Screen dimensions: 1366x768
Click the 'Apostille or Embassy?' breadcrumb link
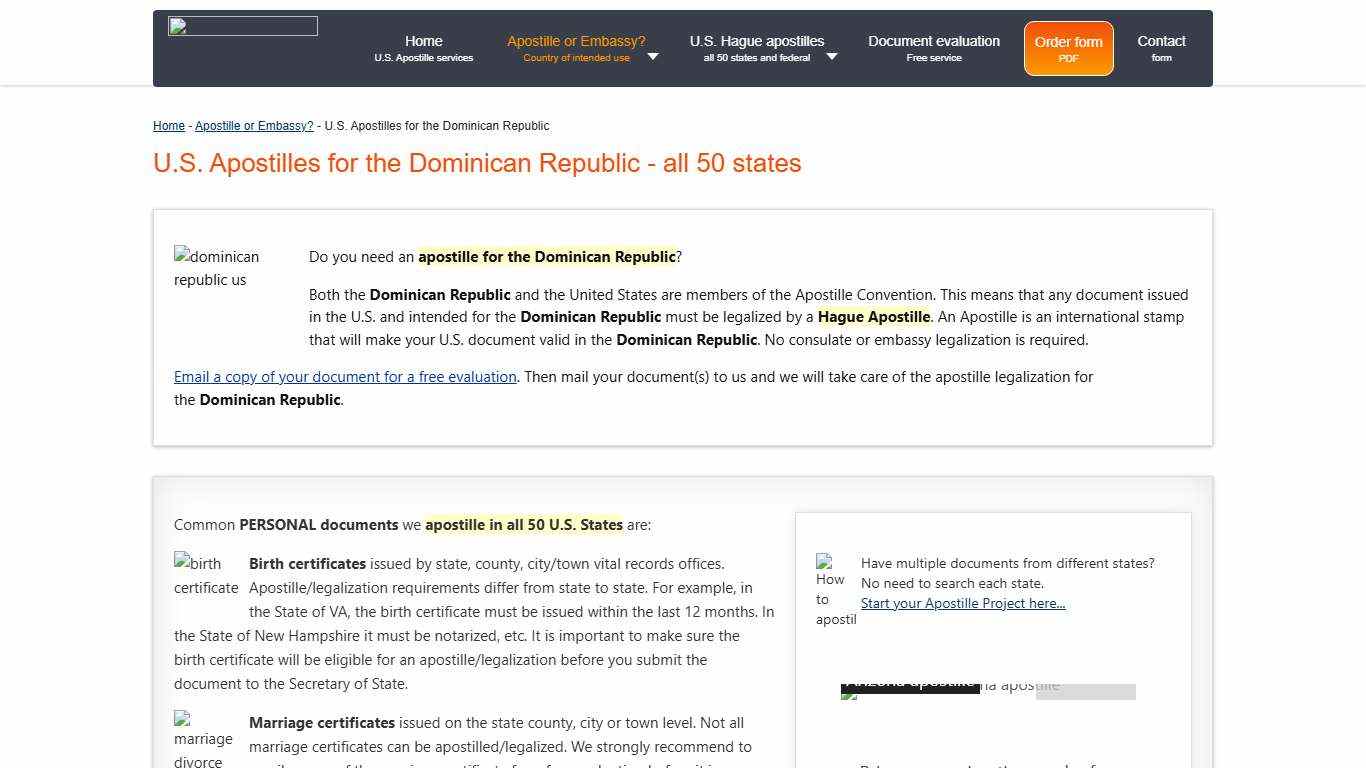click(x=254, y=125)
